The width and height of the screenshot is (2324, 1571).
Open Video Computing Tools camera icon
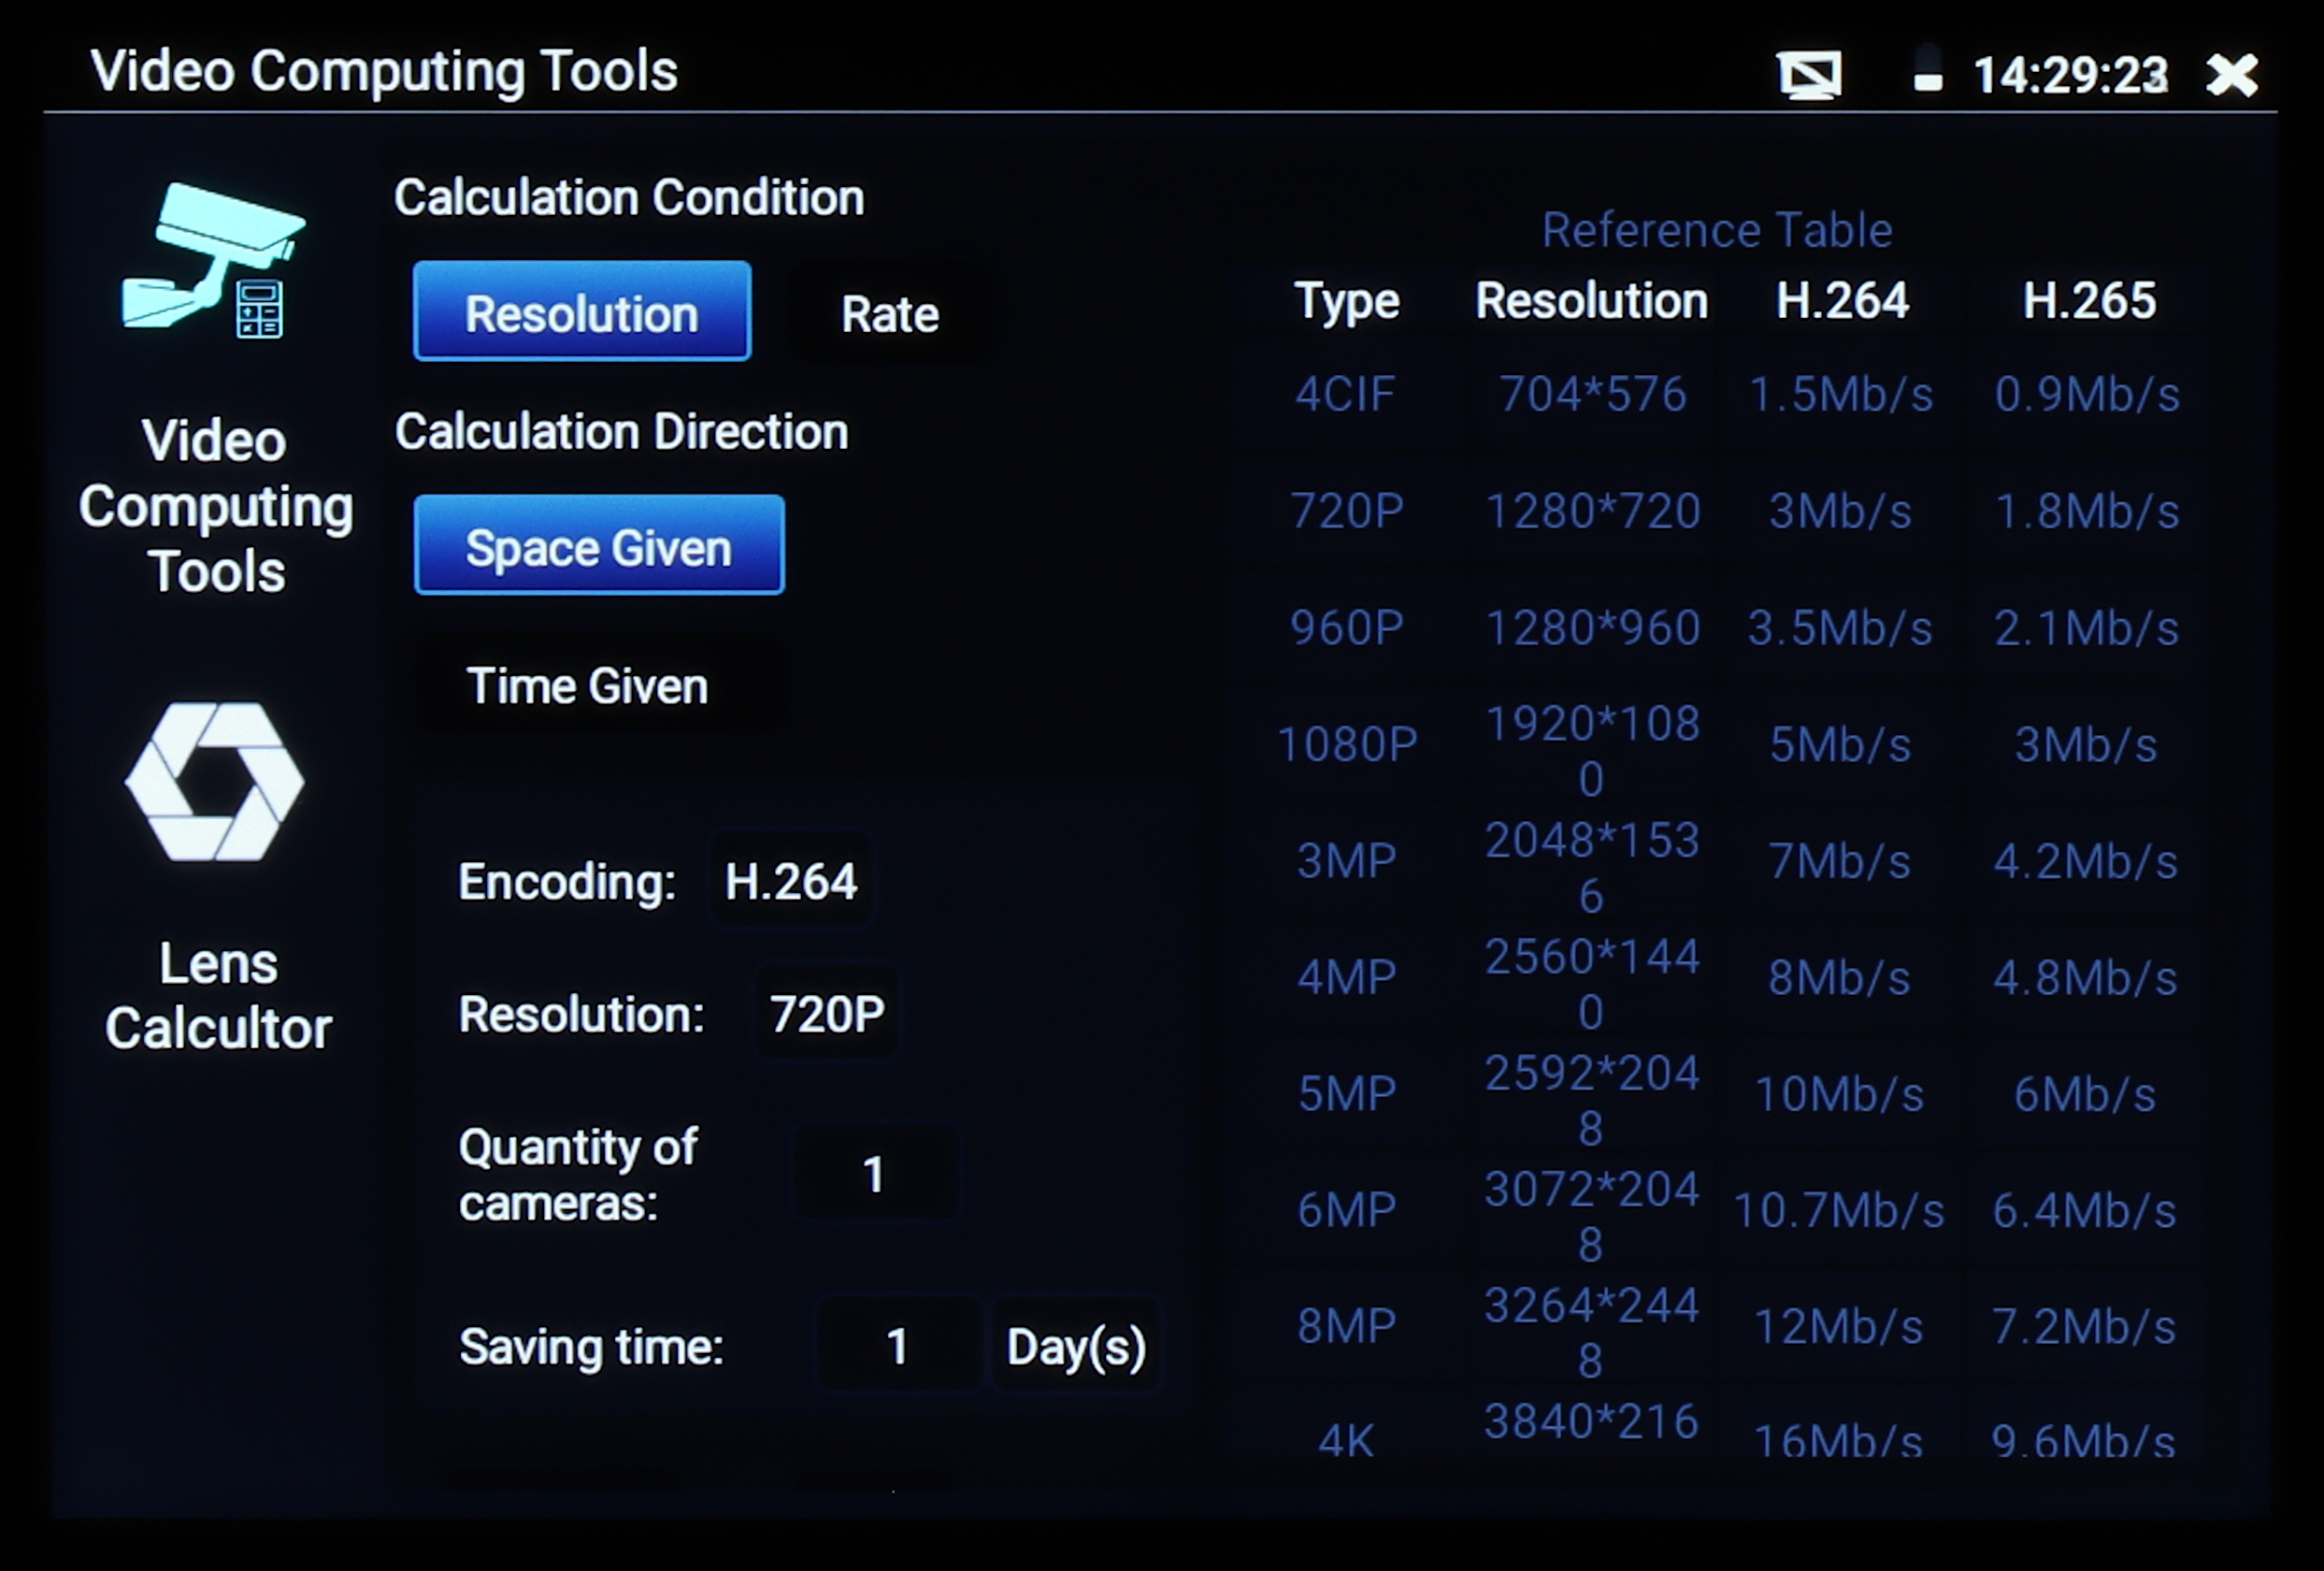point(213,264)
